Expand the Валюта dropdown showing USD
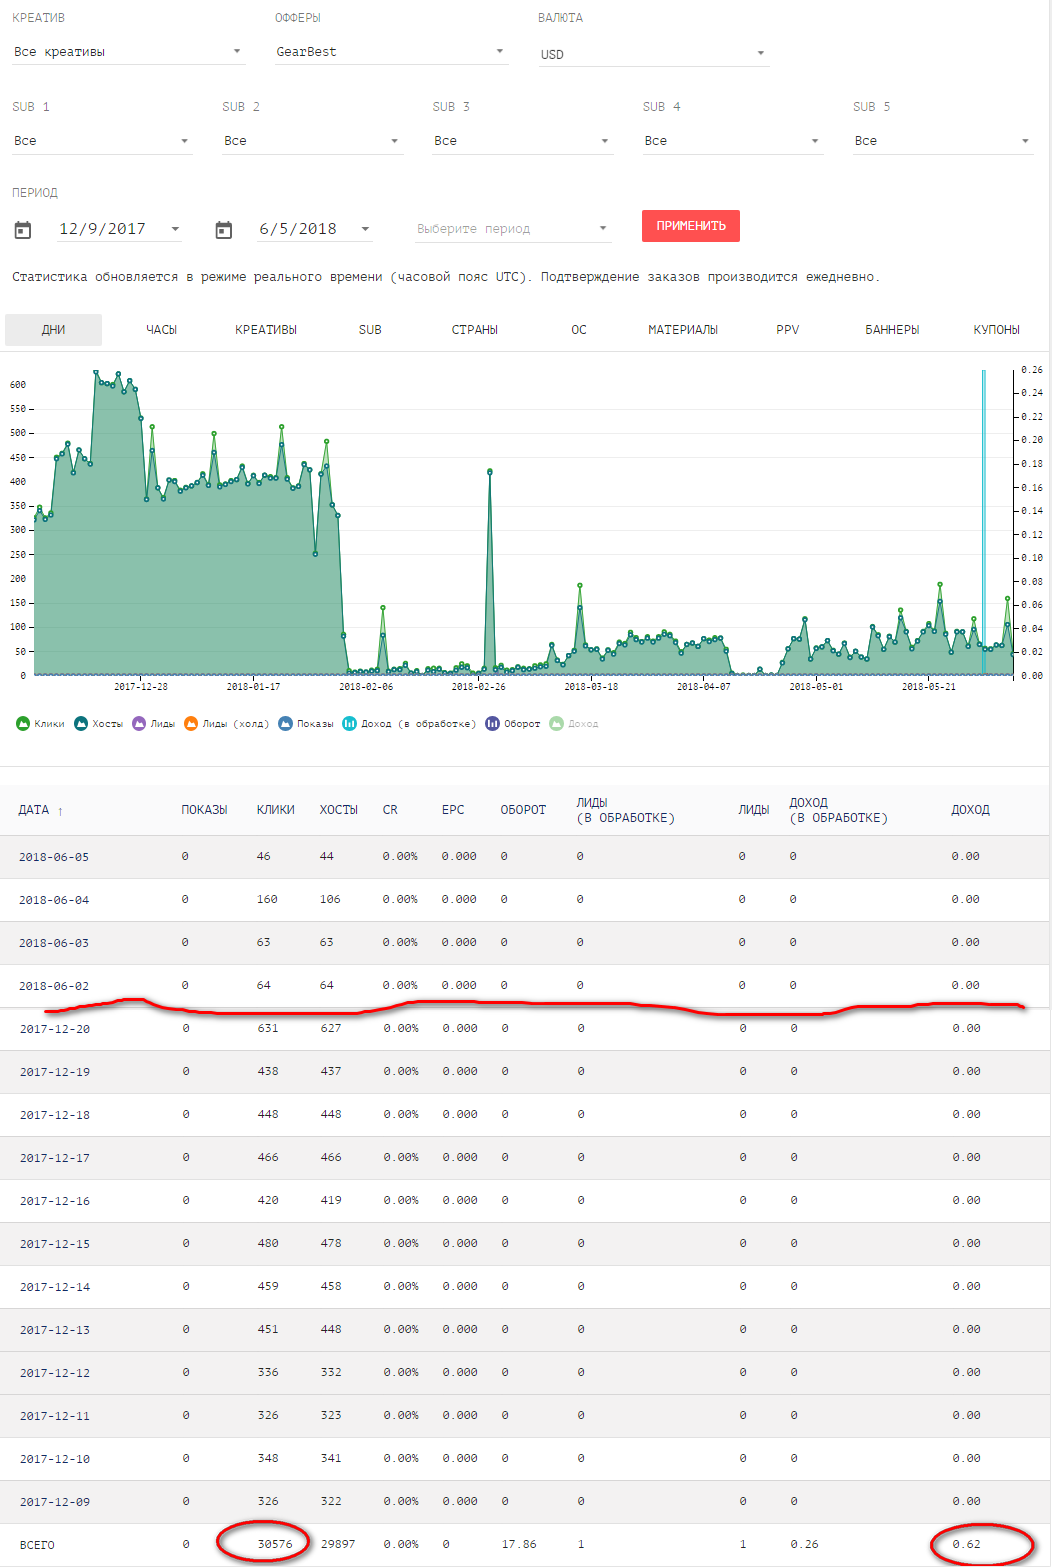 [653, 54]
